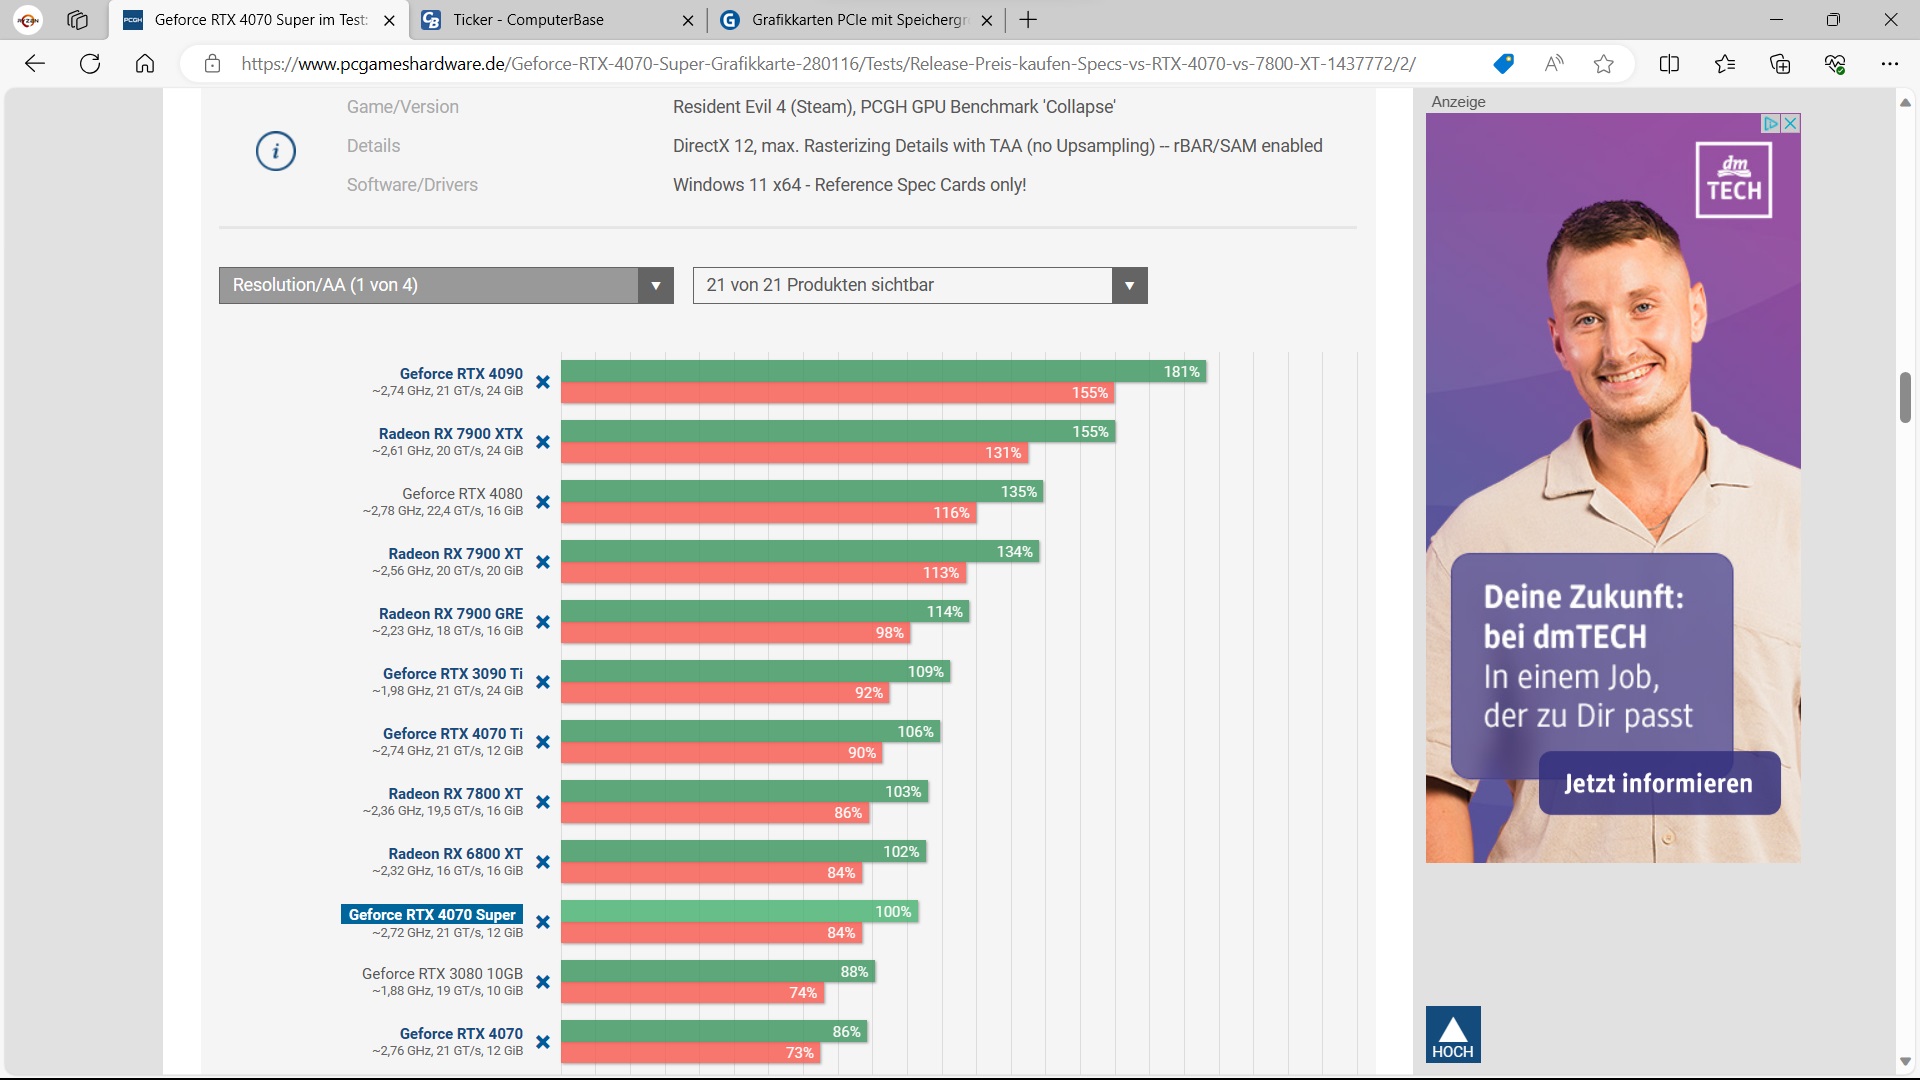Viewport: 1920px width, 1080px height.
Task: Open browser settings and more menu
Action: click(1889, 64)
